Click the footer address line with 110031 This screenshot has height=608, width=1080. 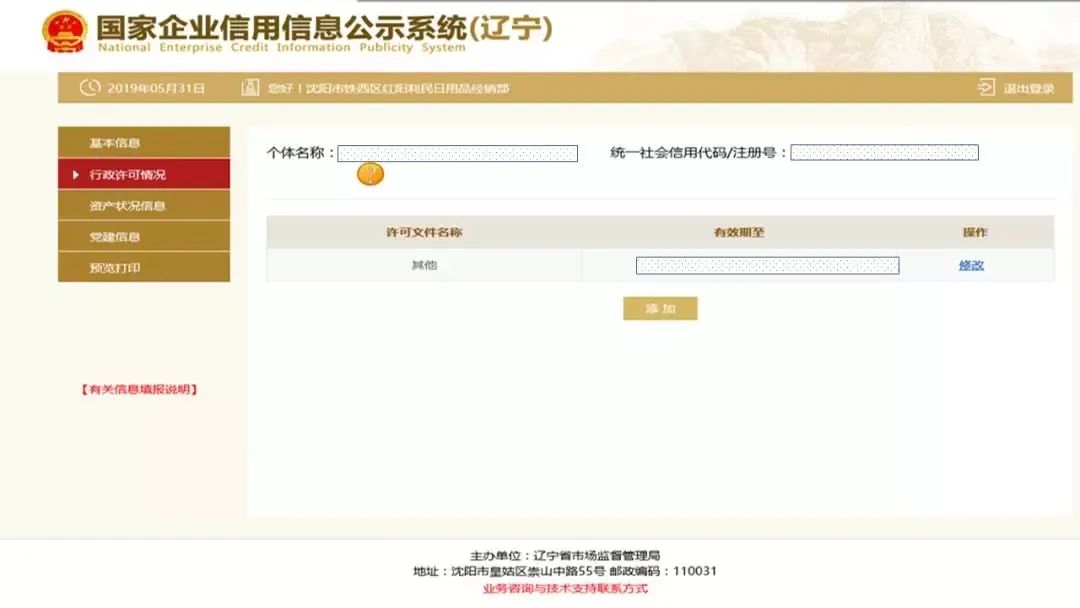click(x=565, y=571)
